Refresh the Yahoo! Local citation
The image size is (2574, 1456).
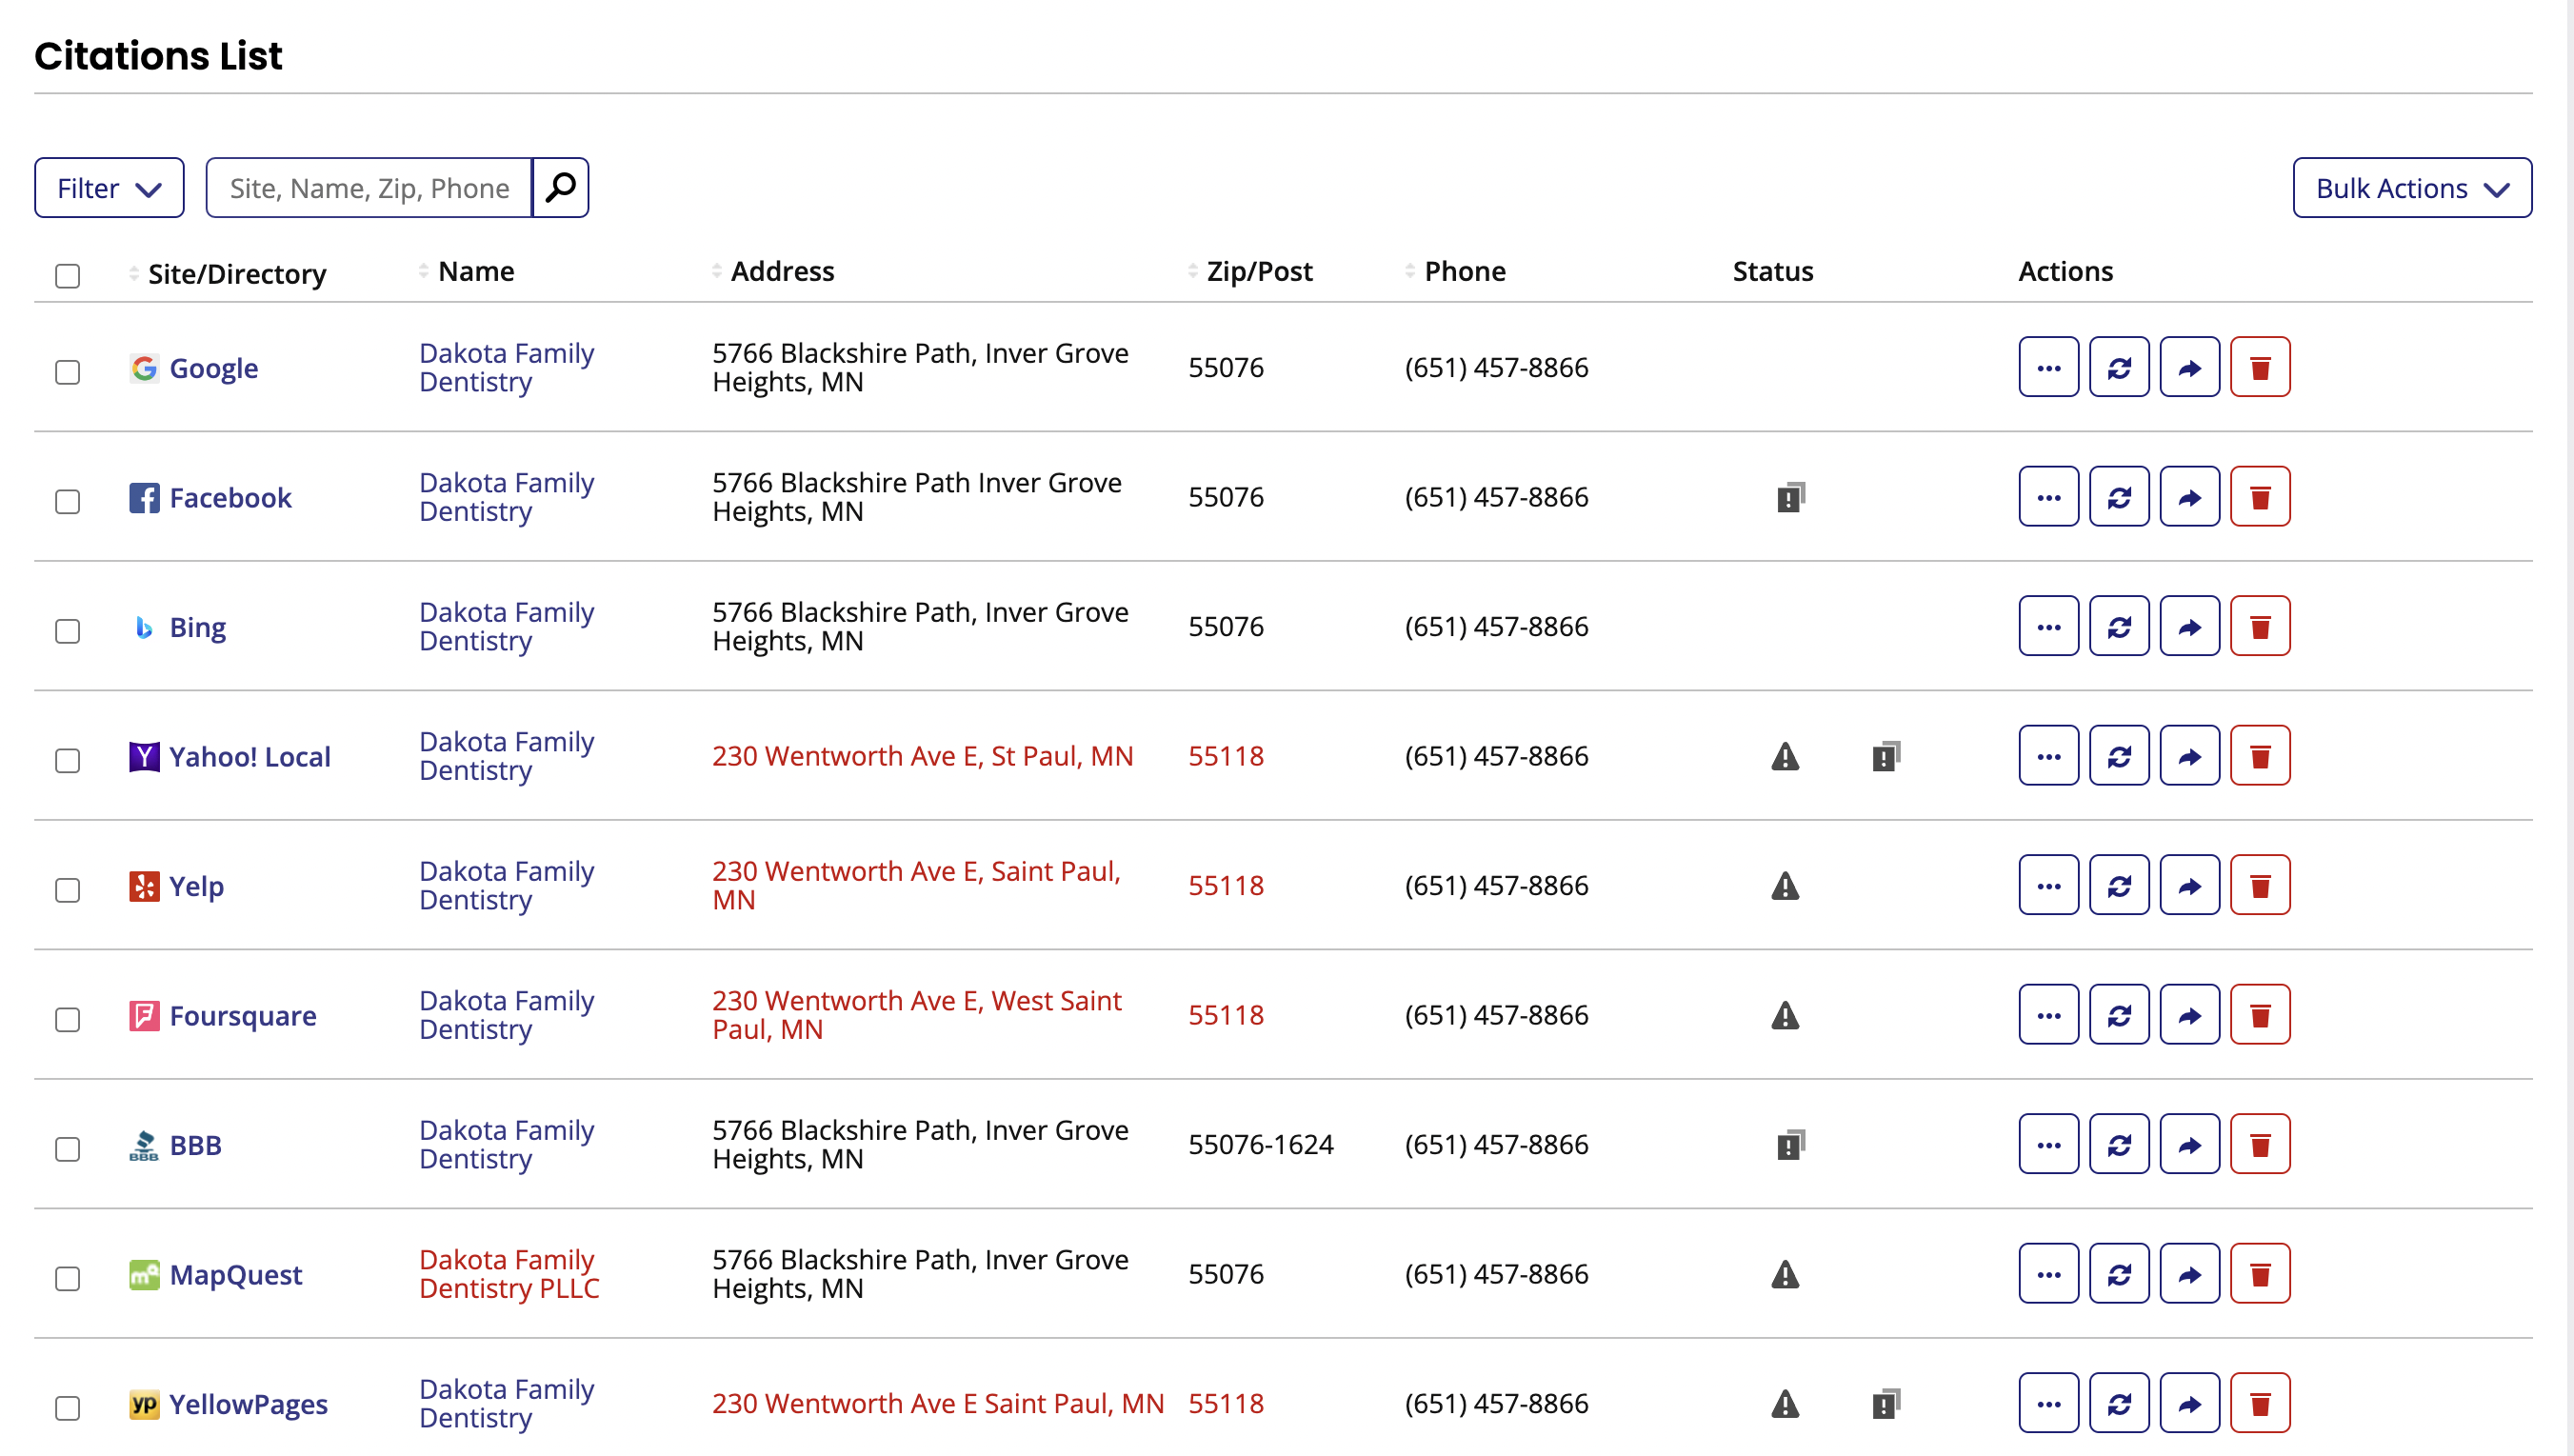2119,756
